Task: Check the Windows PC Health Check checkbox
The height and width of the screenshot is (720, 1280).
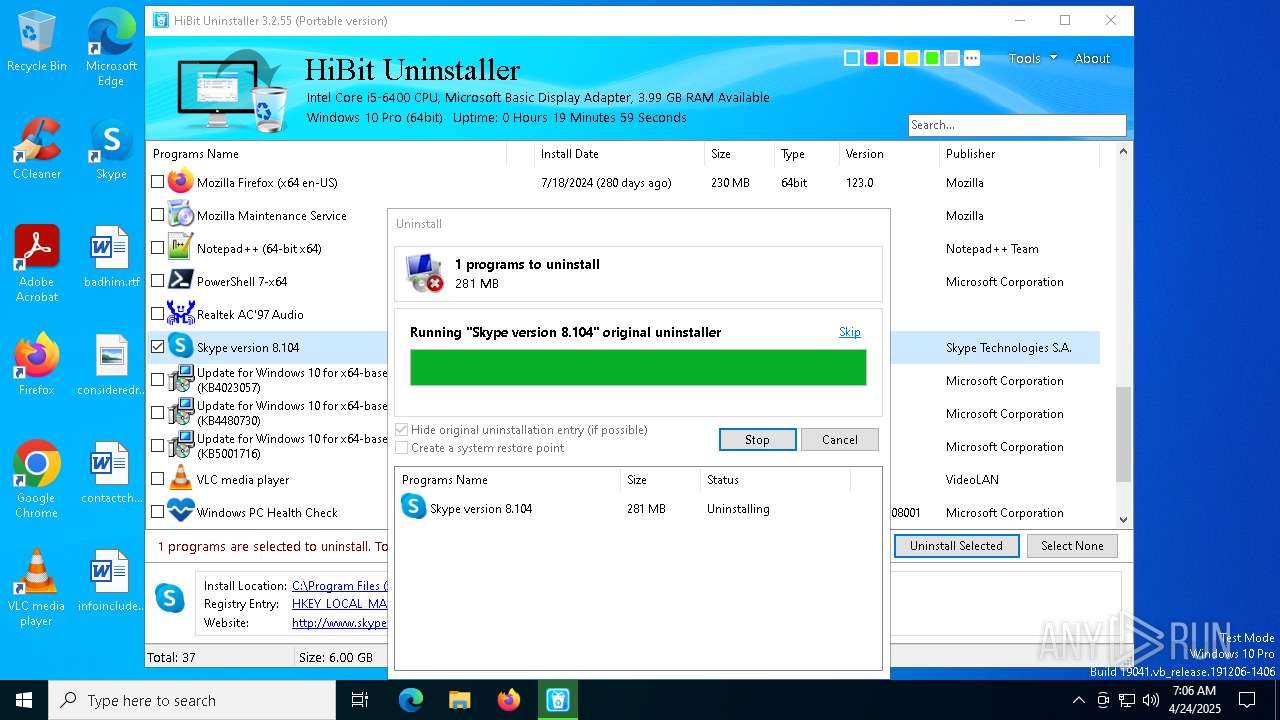Action: tap(157, 512)
